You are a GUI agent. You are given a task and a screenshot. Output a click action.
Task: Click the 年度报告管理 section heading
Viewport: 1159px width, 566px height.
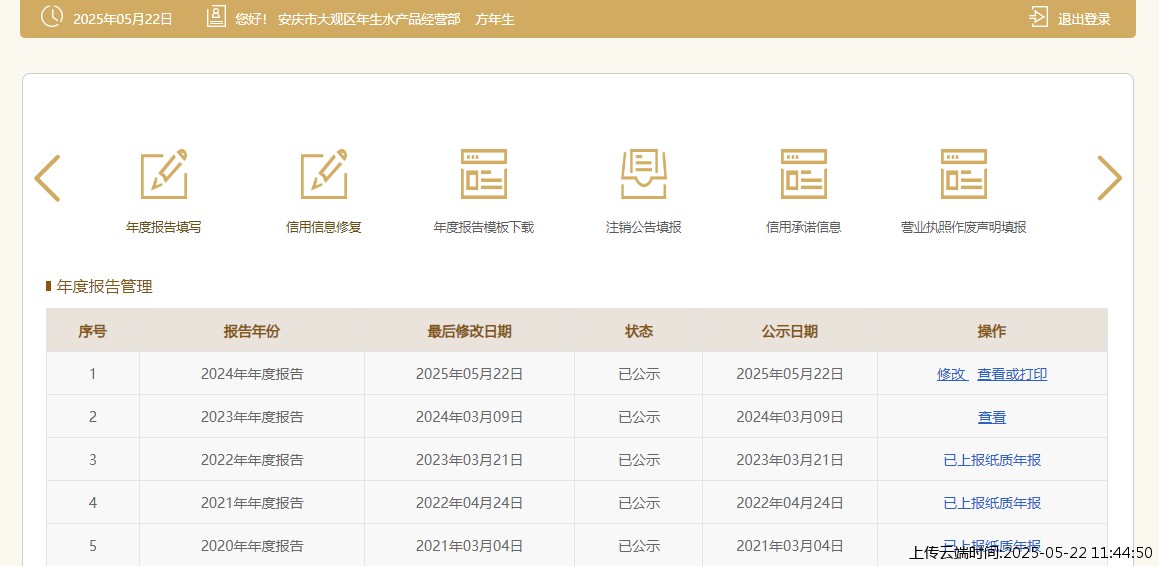tap(104, 287)
